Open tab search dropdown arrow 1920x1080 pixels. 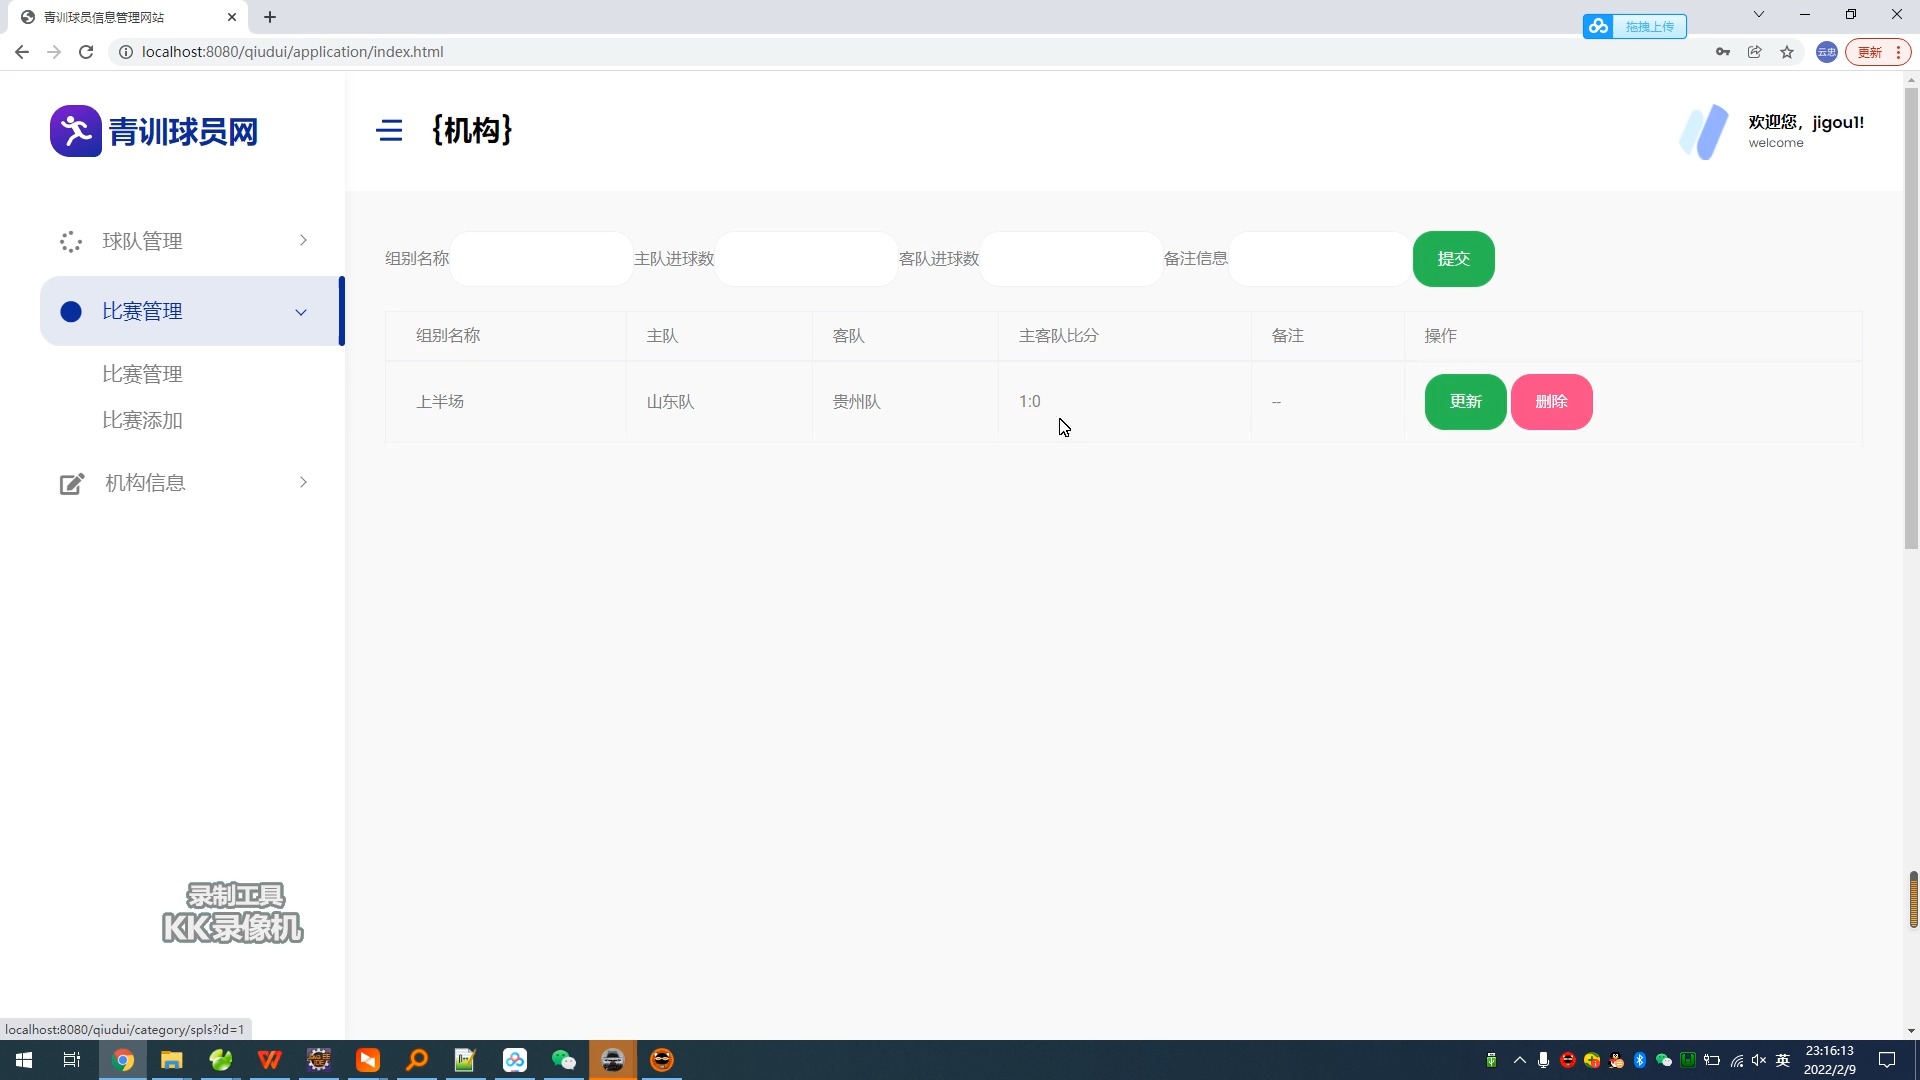(x=1759, y=14)
